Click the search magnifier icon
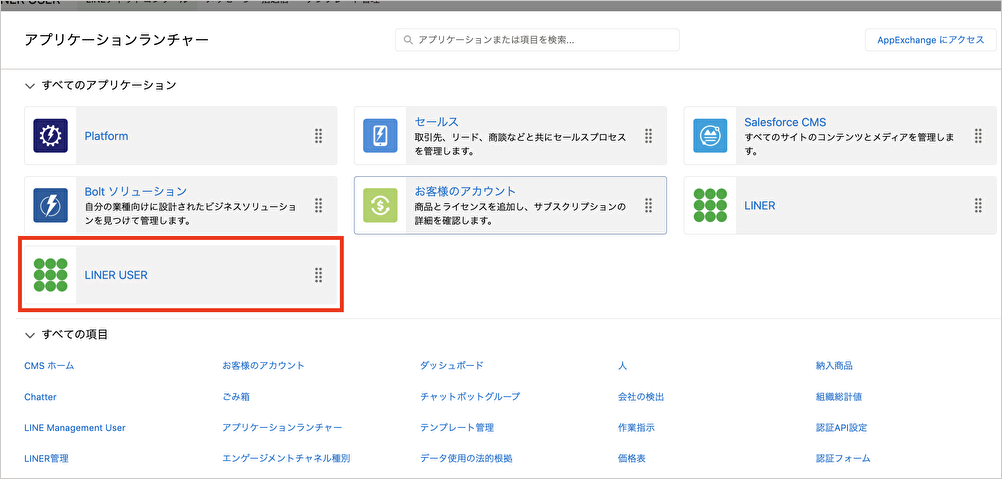This screenshot has height=479, width=1002. point(408,40)
